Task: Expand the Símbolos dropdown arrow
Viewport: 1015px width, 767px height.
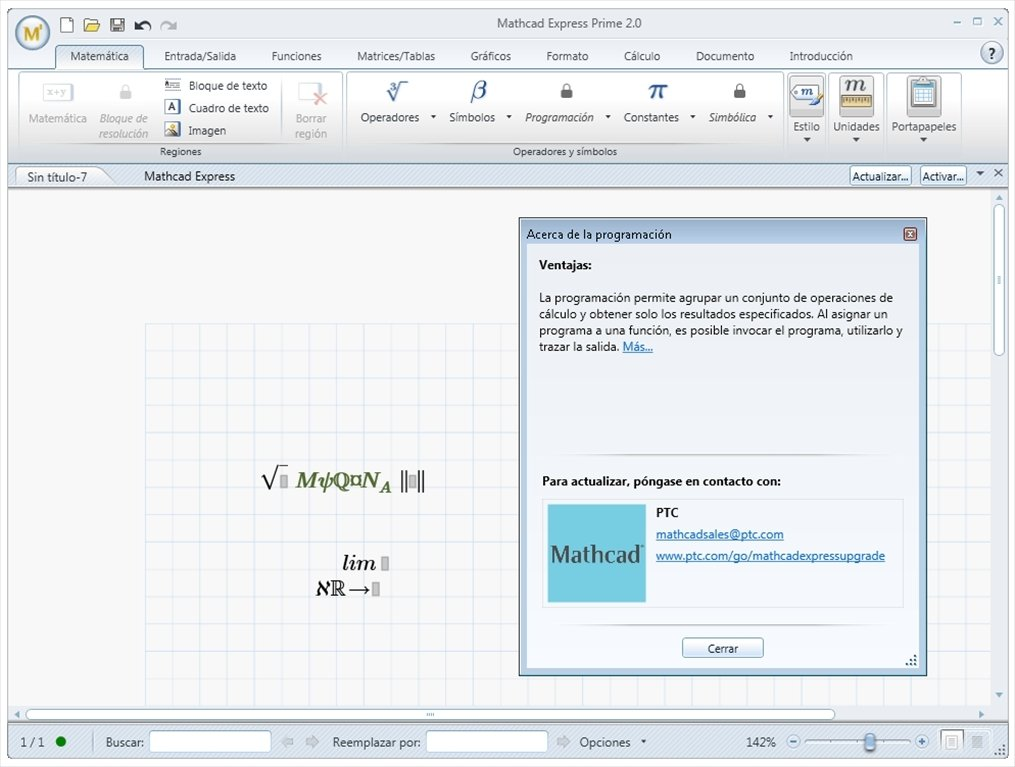Action: point(509,117)
